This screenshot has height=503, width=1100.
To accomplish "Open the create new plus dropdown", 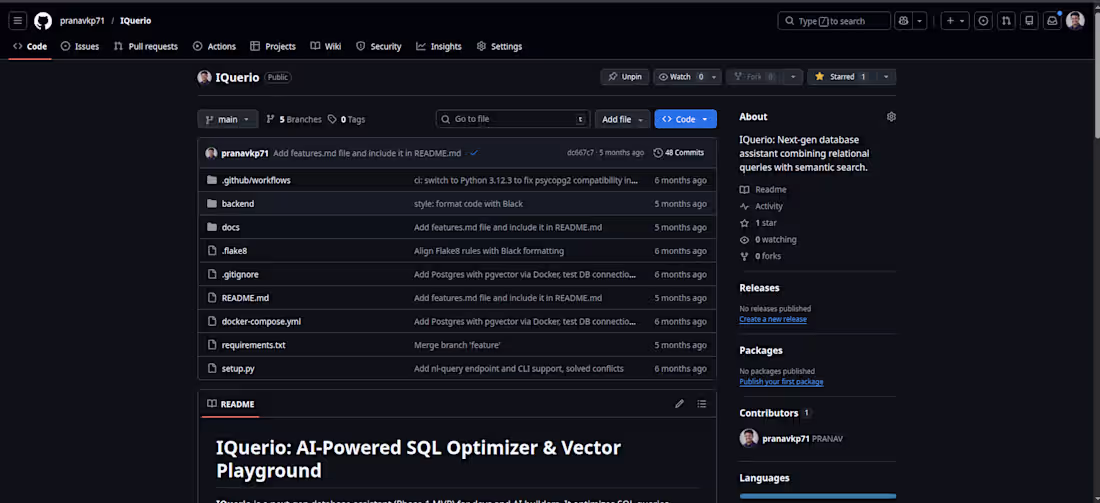I will [955, 21].
